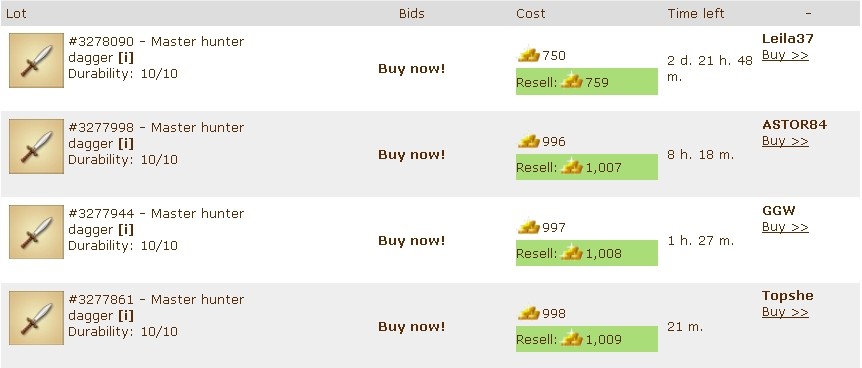The image size is (862, 368).
Task: Buy dagger from GGW
Action: tap(785, 227)
